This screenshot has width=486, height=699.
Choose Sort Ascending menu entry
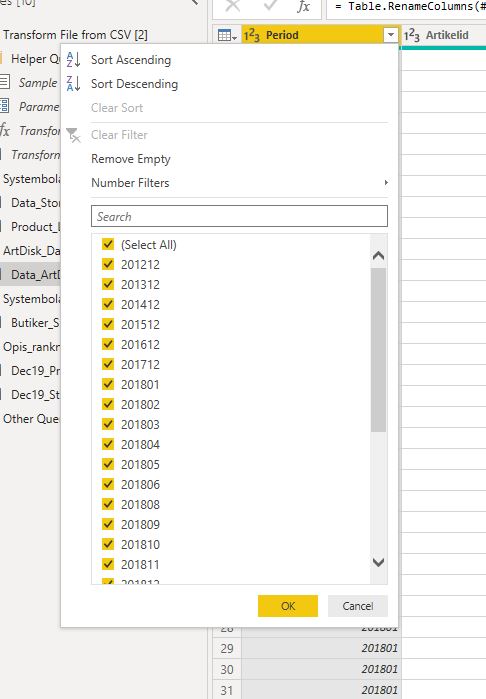[131, 60]
